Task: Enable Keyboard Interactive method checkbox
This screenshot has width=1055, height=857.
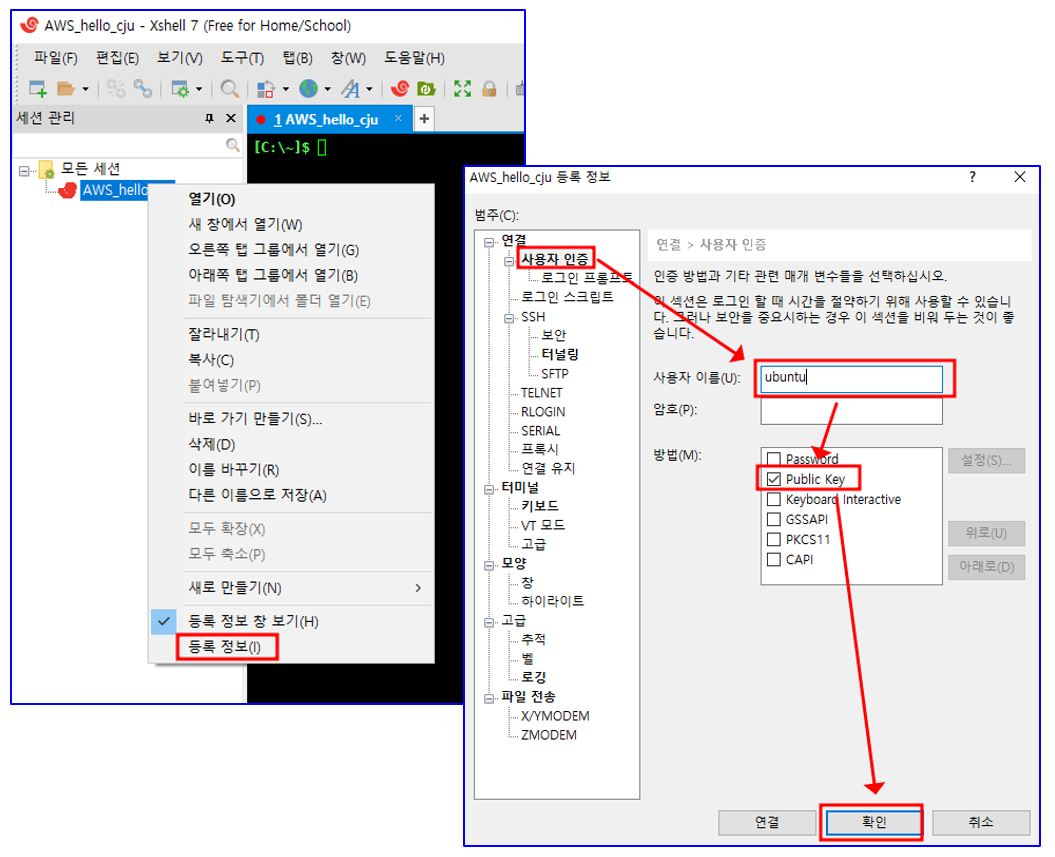Action: click(774, 499)
